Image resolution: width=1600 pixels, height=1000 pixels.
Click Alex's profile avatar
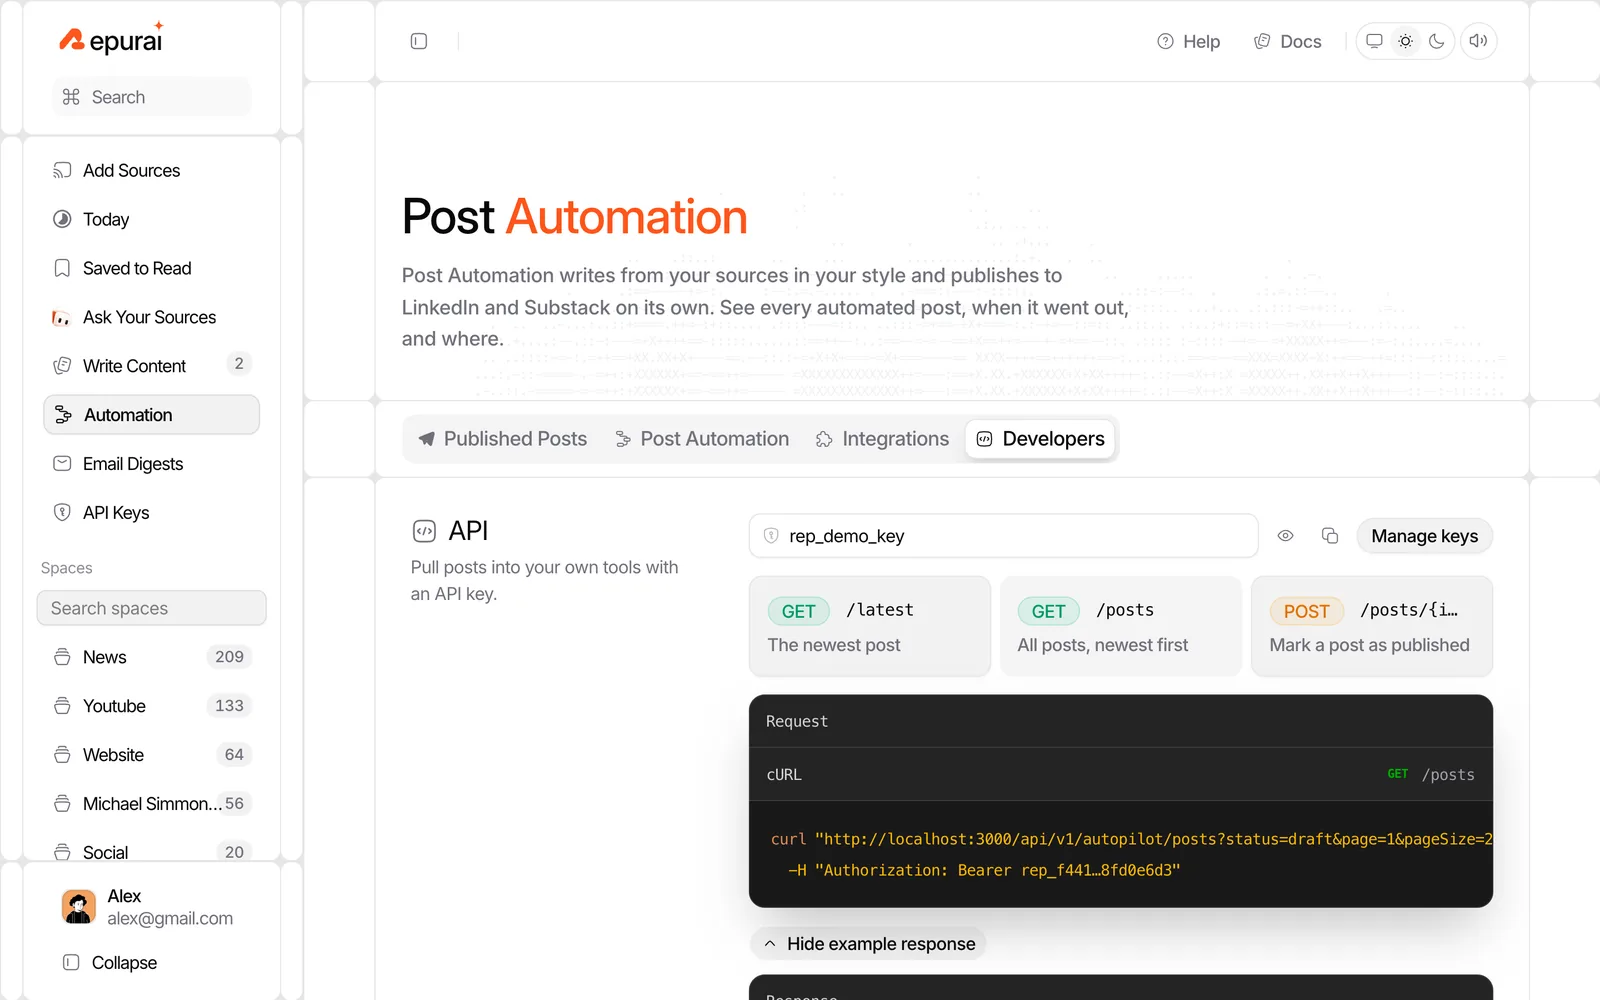[x=79, y=907]
